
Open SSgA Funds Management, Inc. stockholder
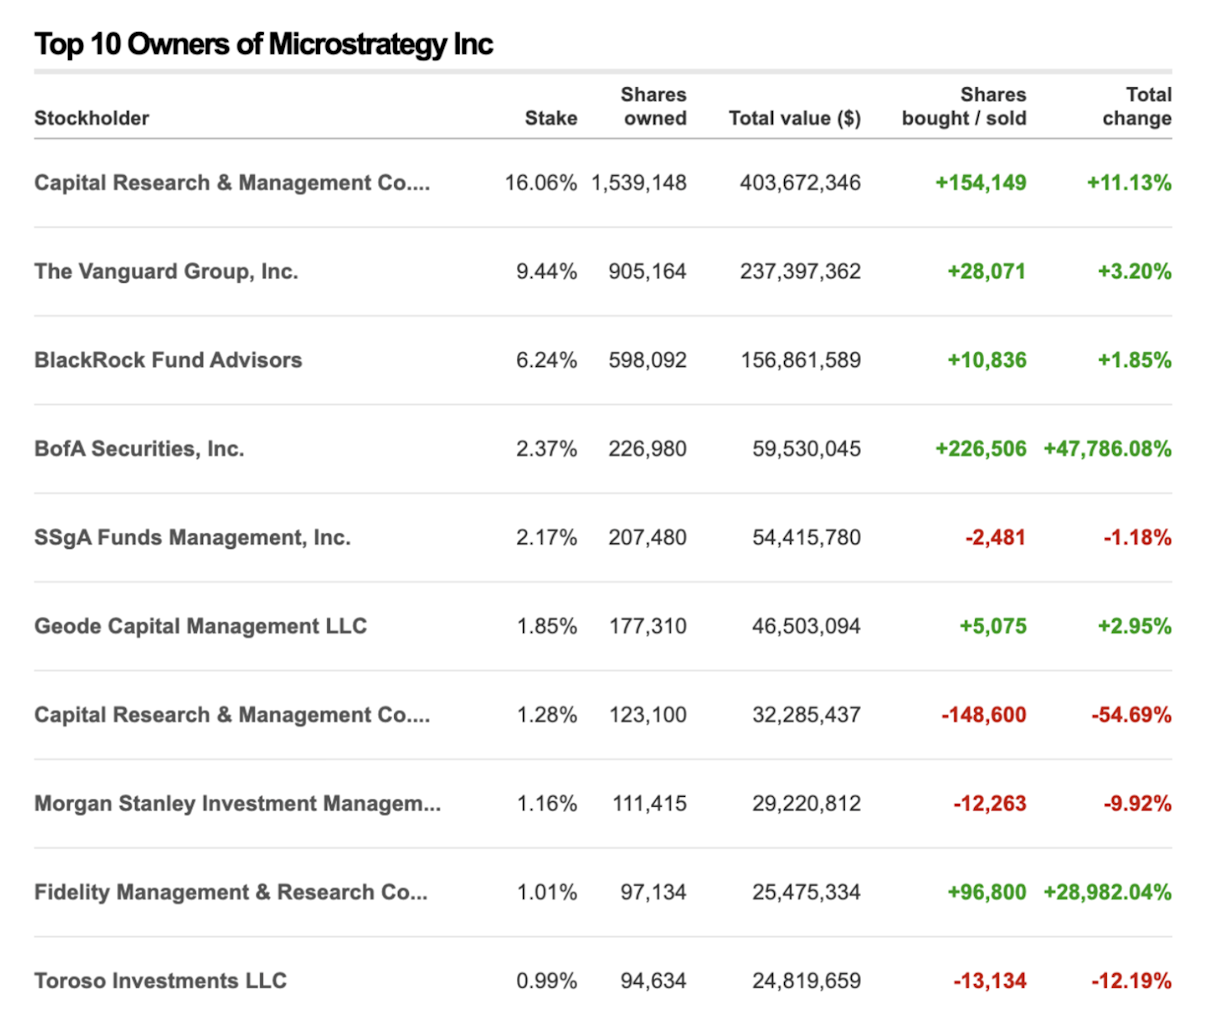click(x=192, y=538)
